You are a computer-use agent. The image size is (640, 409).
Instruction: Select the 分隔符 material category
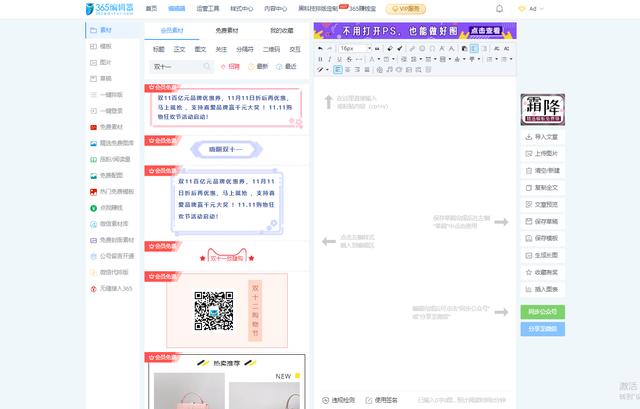(244, 49)
